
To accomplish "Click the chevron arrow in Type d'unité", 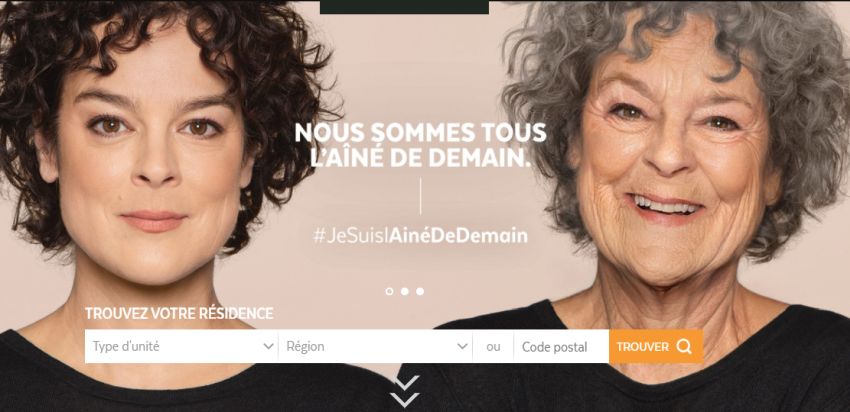I will (268, 346).
